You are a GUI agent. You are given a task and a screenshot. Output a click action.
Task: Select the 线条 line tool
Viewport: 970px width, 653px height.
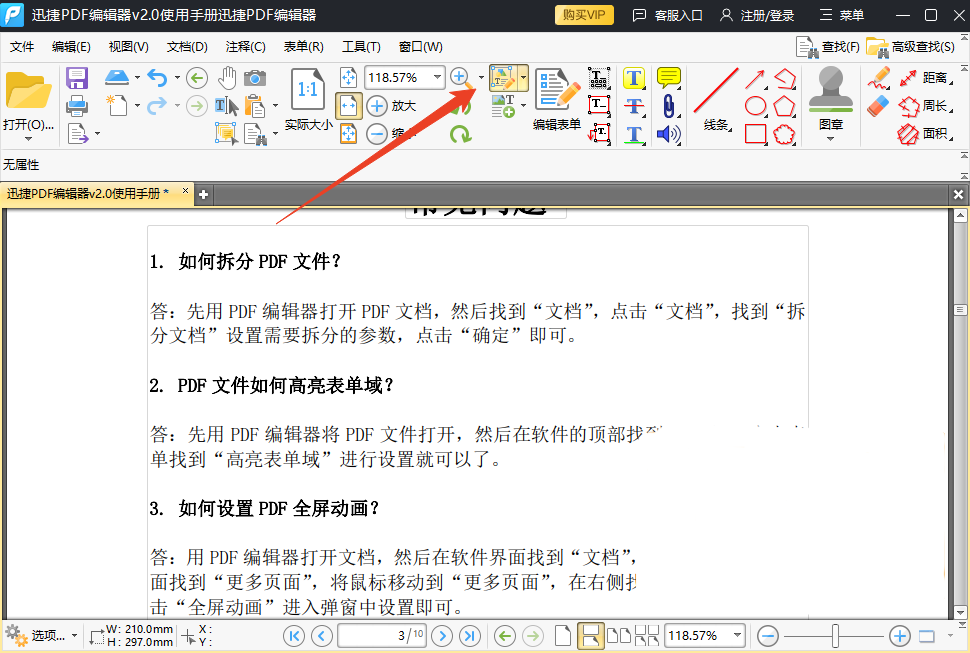coord(716,100)
